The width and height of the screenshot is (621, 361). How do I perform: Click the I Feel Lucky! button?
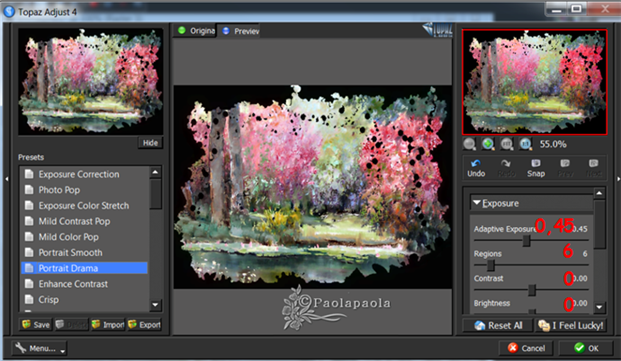coord(571,325)
